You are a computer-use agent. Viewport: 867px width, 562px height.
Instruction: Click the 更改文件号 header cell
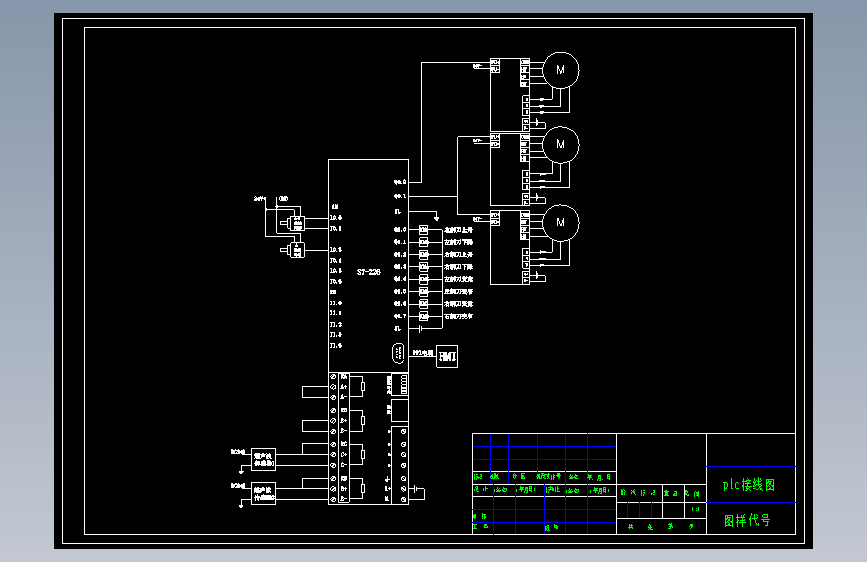click(x=549, y=476)
